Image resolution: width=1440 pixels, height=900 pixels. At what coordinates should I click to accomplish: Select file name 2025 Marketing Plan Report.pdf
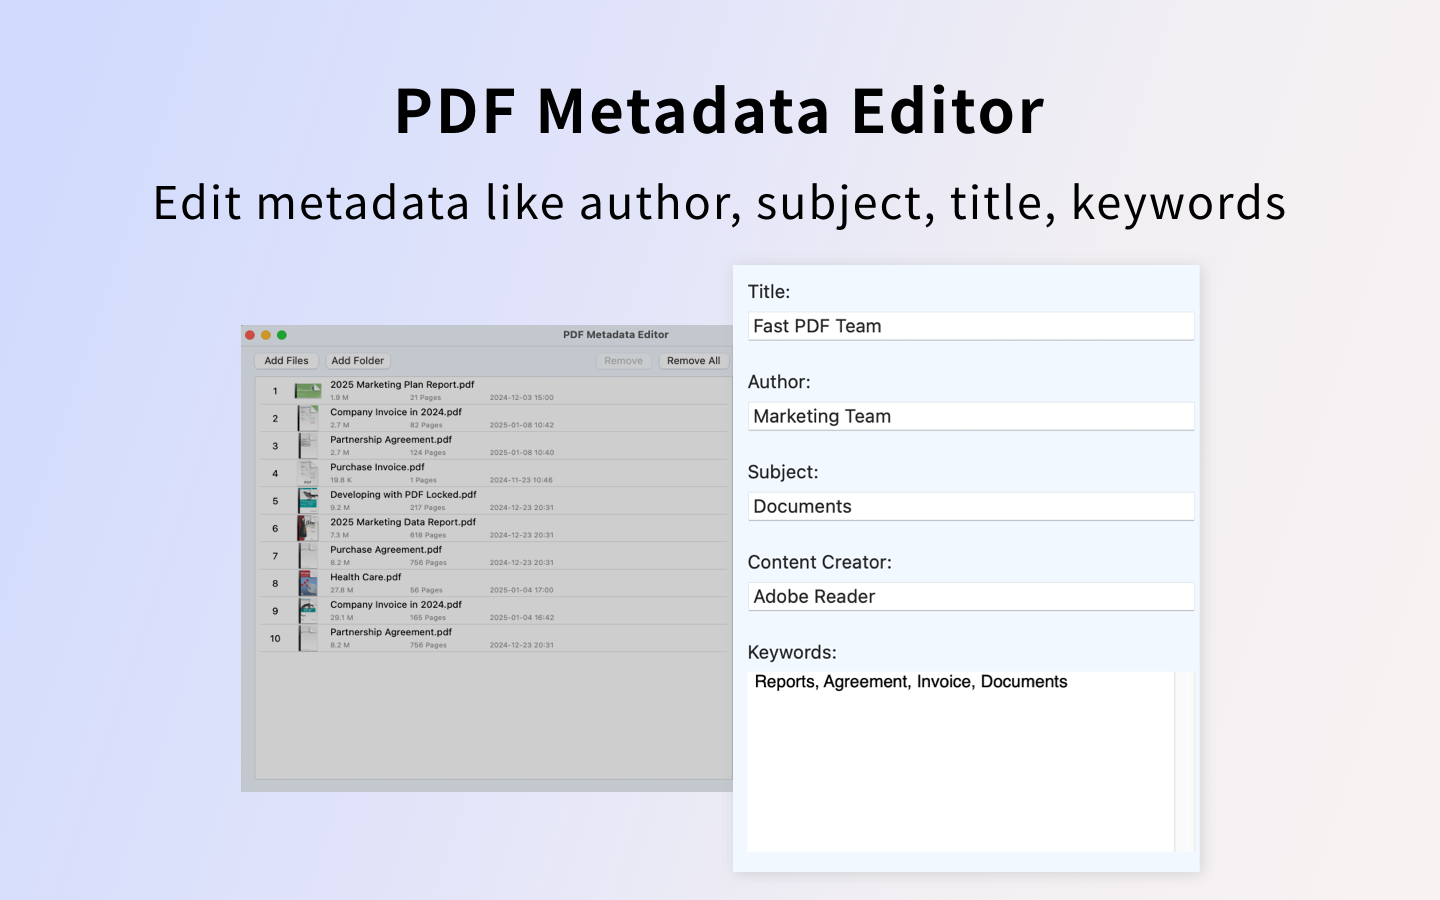(x=402, y=385)
